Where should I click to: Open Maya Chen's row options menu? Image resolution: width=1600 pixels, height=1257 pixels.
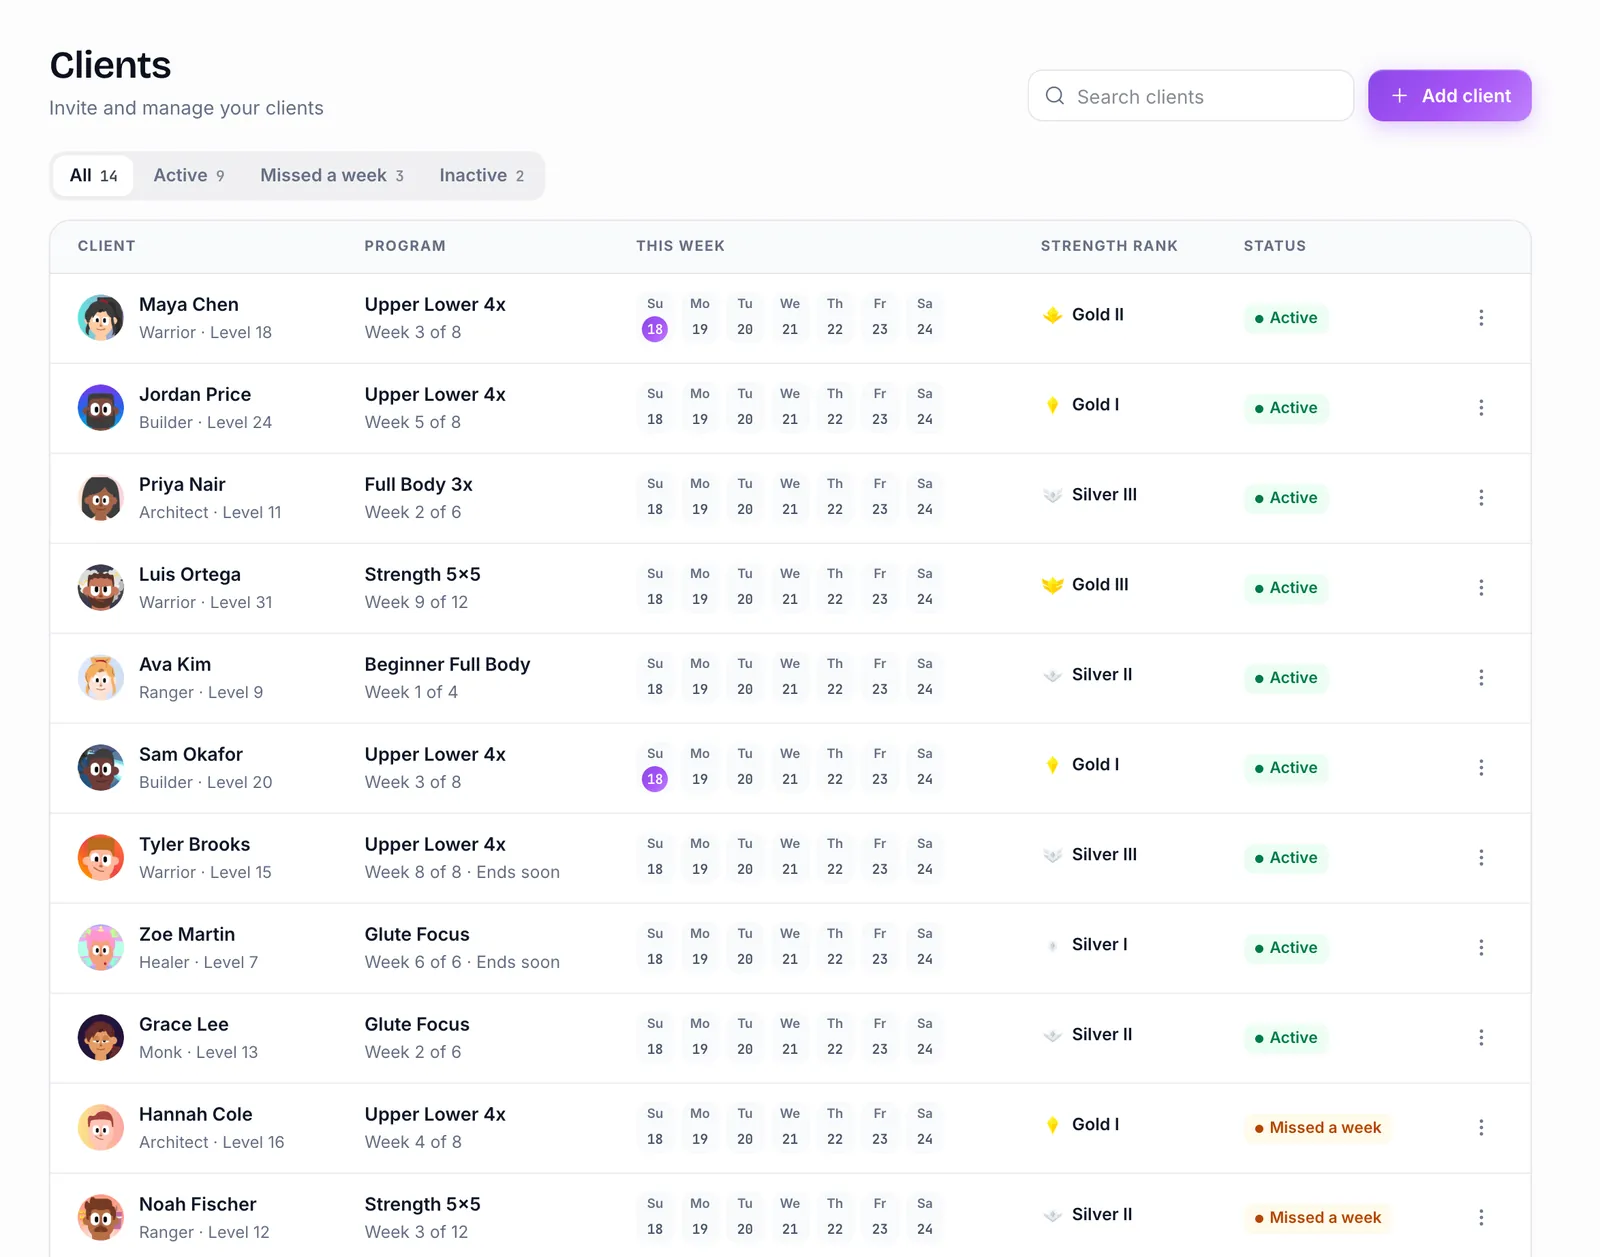tap(1481, 318)
